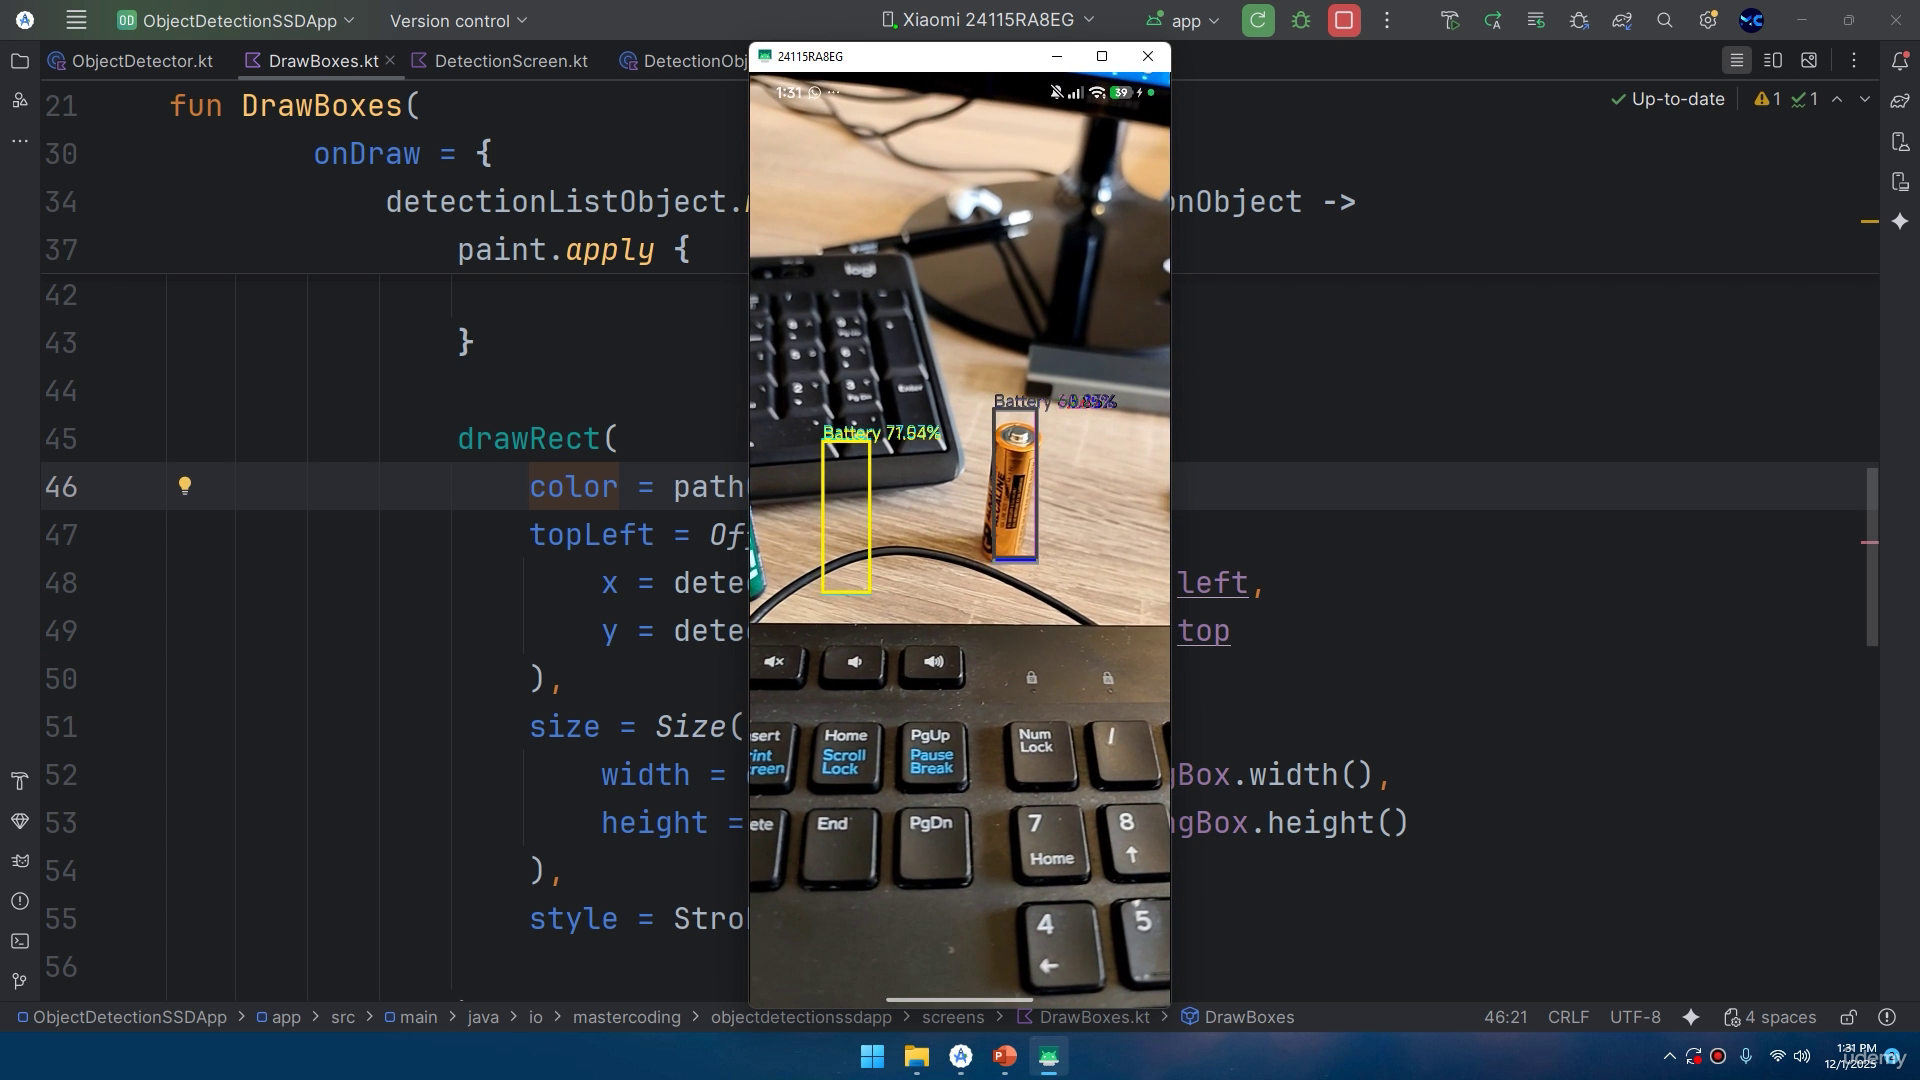Open Search Everywhere magnifier icon
Image resolution: width=1920 pixels, height=1080 pixels.
1665,20
